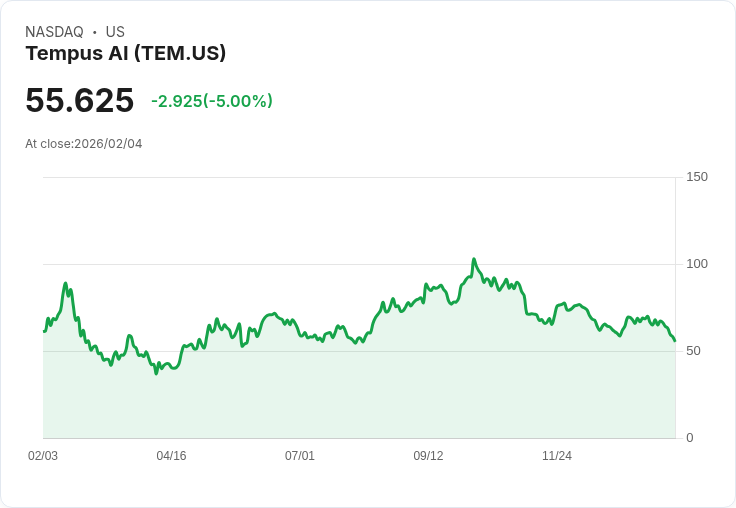
Task: Click the 50 y-axis label
Action: pos(693,351)
